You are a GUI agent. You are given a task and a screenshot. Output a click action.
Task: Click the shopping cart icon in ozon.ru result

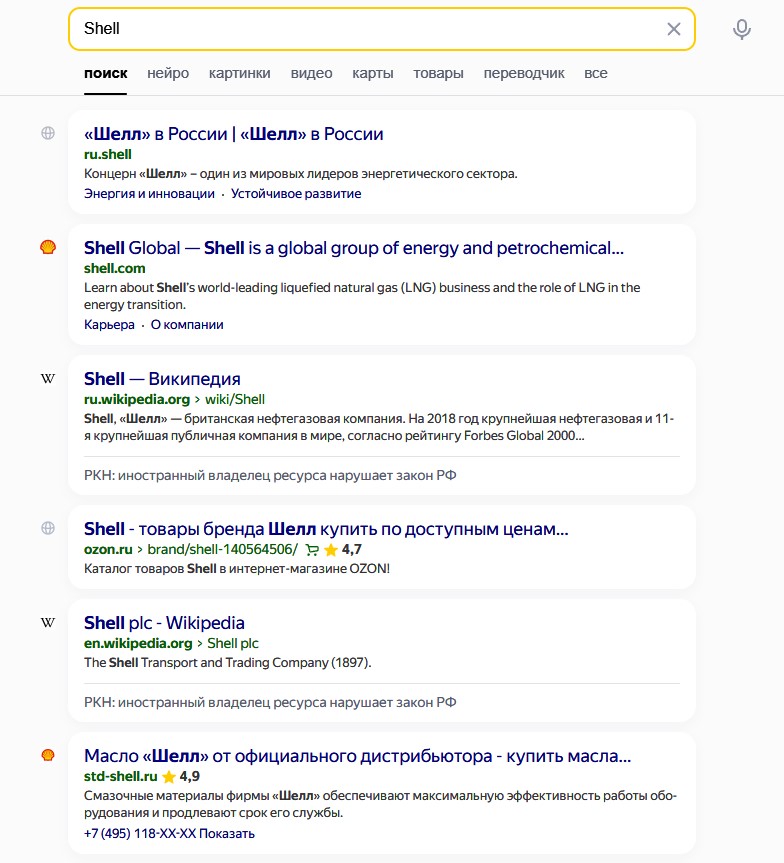pos(312,549)
